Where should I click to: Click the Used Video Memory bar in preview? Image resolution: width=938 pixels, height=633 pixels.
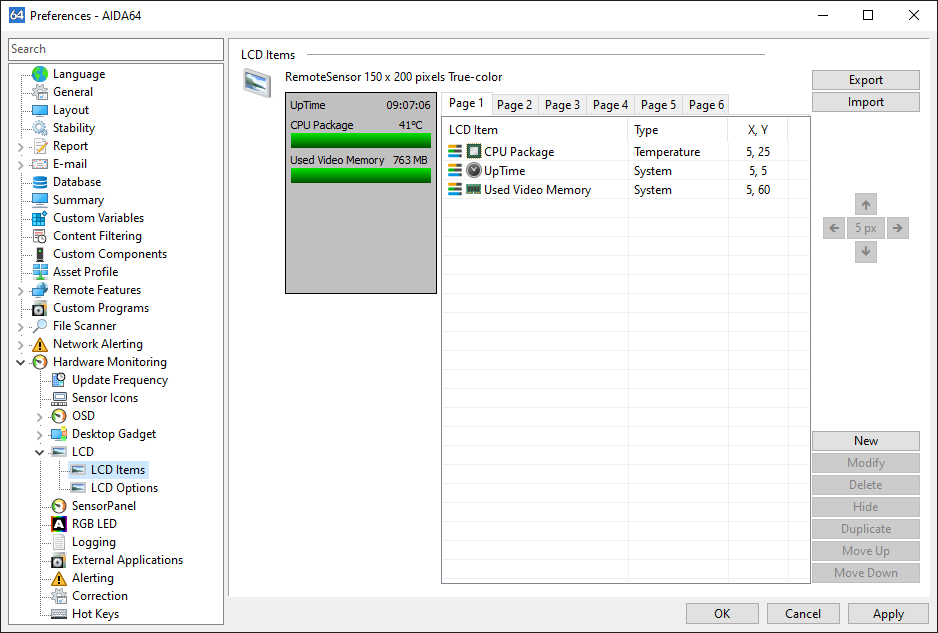click(x=361, y=175)
